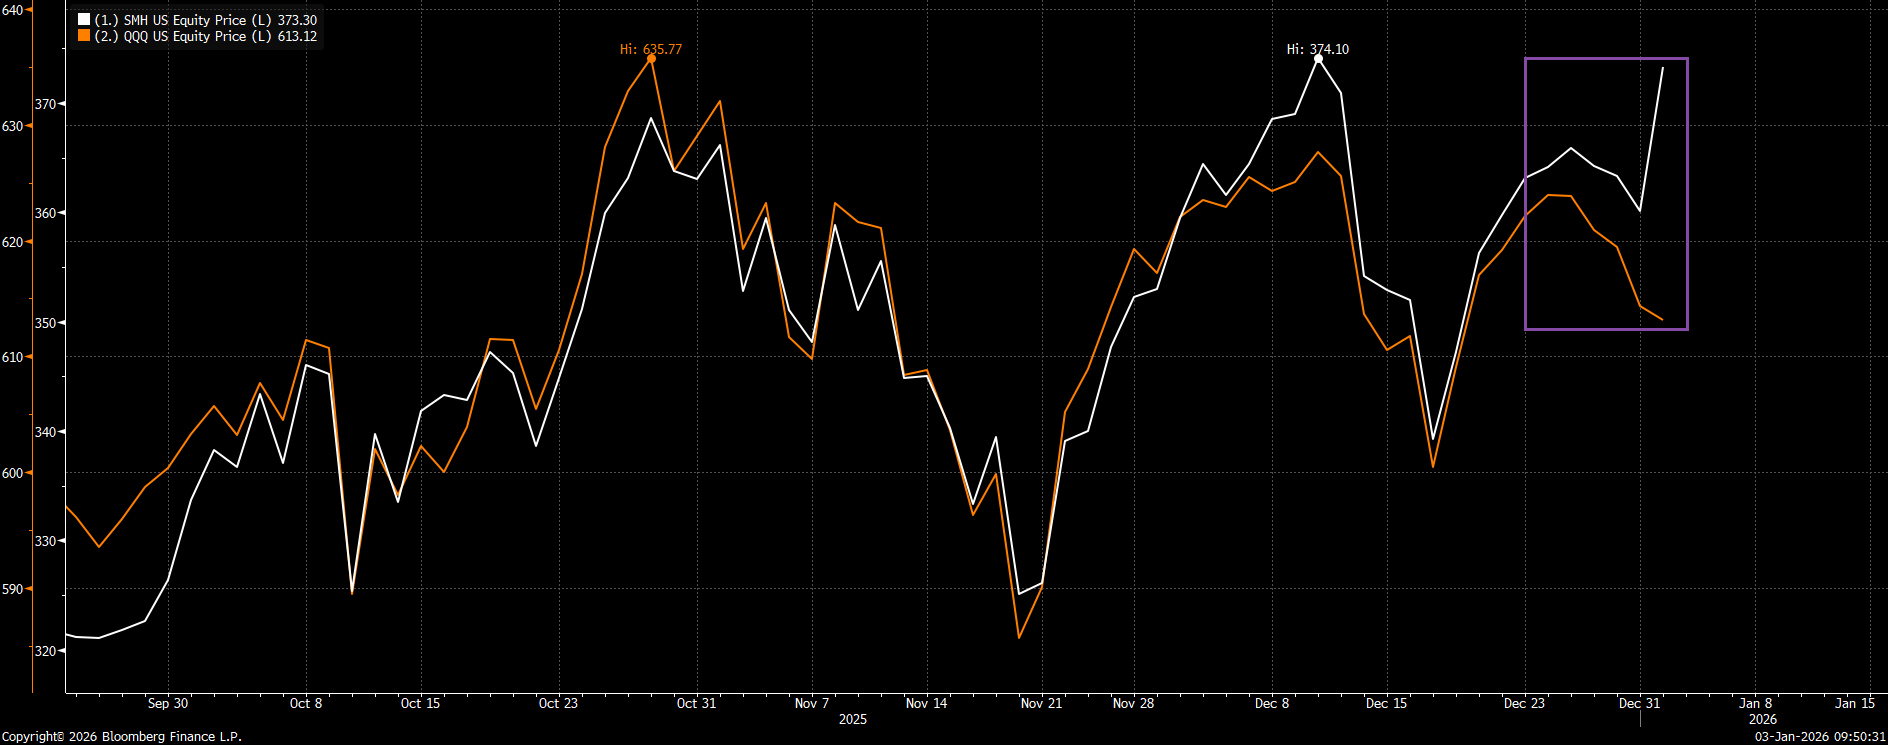Click the 'Hi: 635.77' label
The image size is (1888, 745).
coord(651,49)
